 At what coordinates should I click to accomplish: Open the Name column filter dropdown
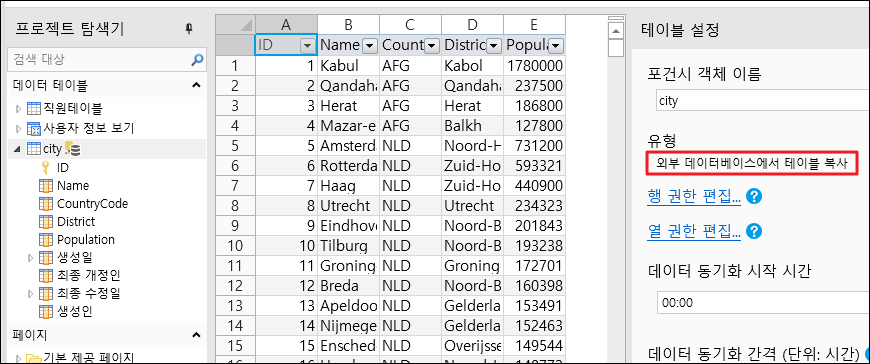[x=370, y=46]
